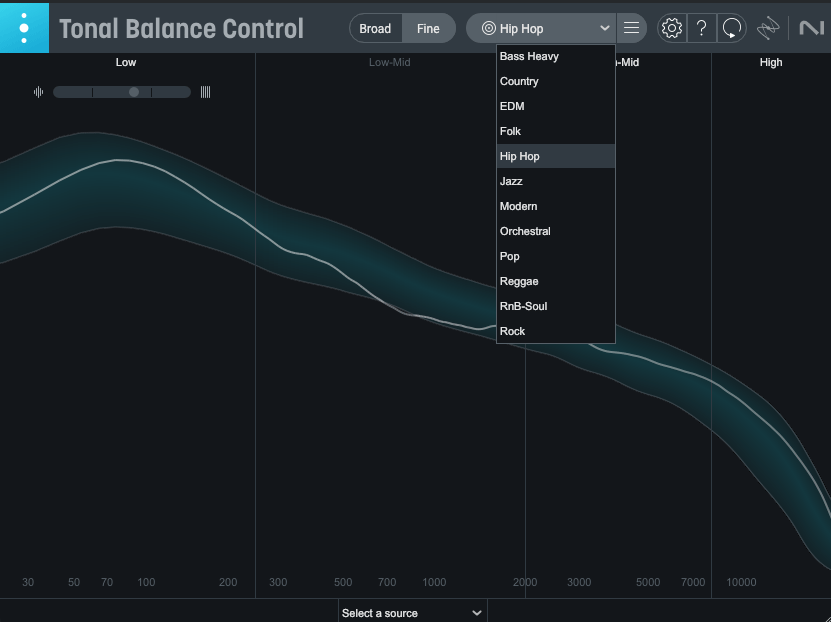Open the help question mark
Viewport: 831px width, 622px height.
tap(701, 28)
